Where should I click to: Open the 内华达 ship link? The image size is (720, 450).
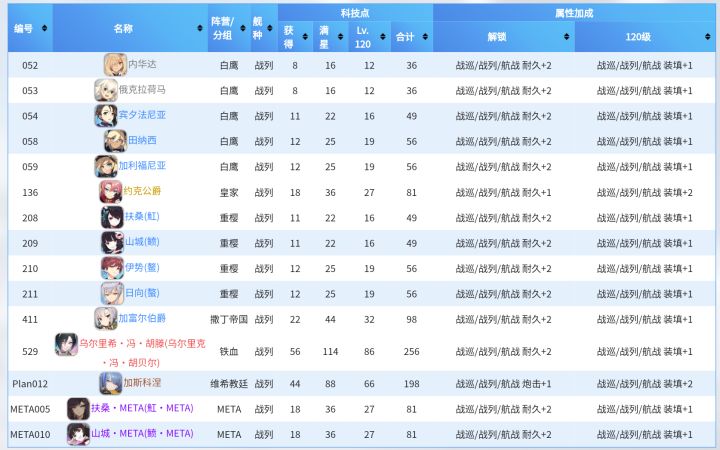(x=142, y=64)
